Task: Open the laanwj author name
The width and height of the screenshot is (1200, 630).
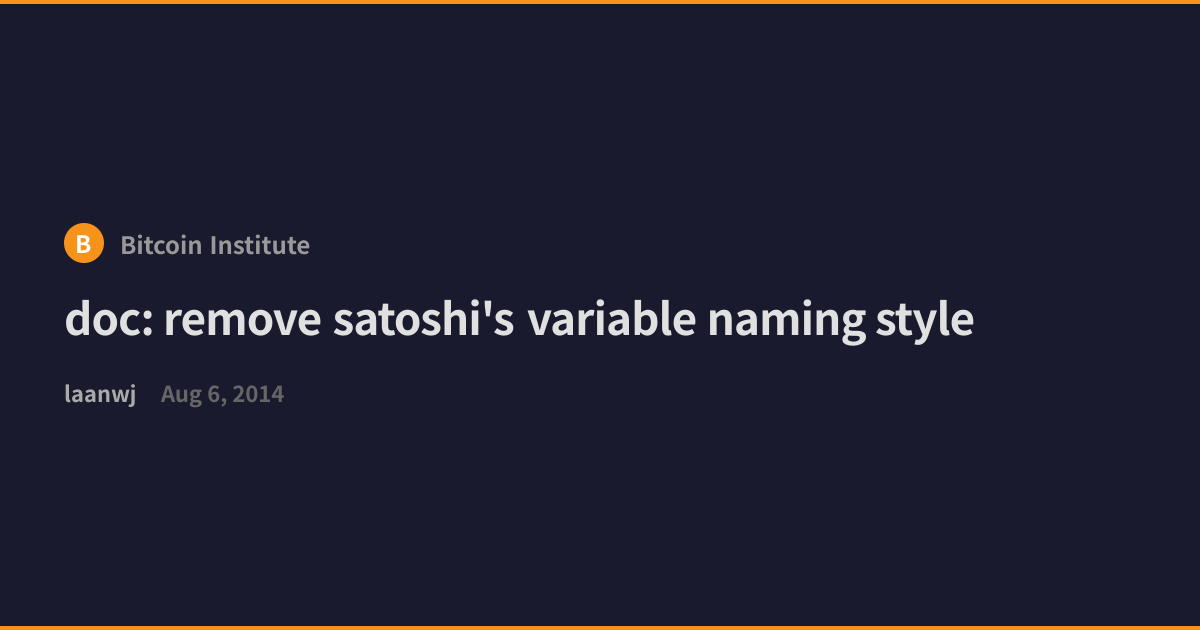Action: coord(100,394)
